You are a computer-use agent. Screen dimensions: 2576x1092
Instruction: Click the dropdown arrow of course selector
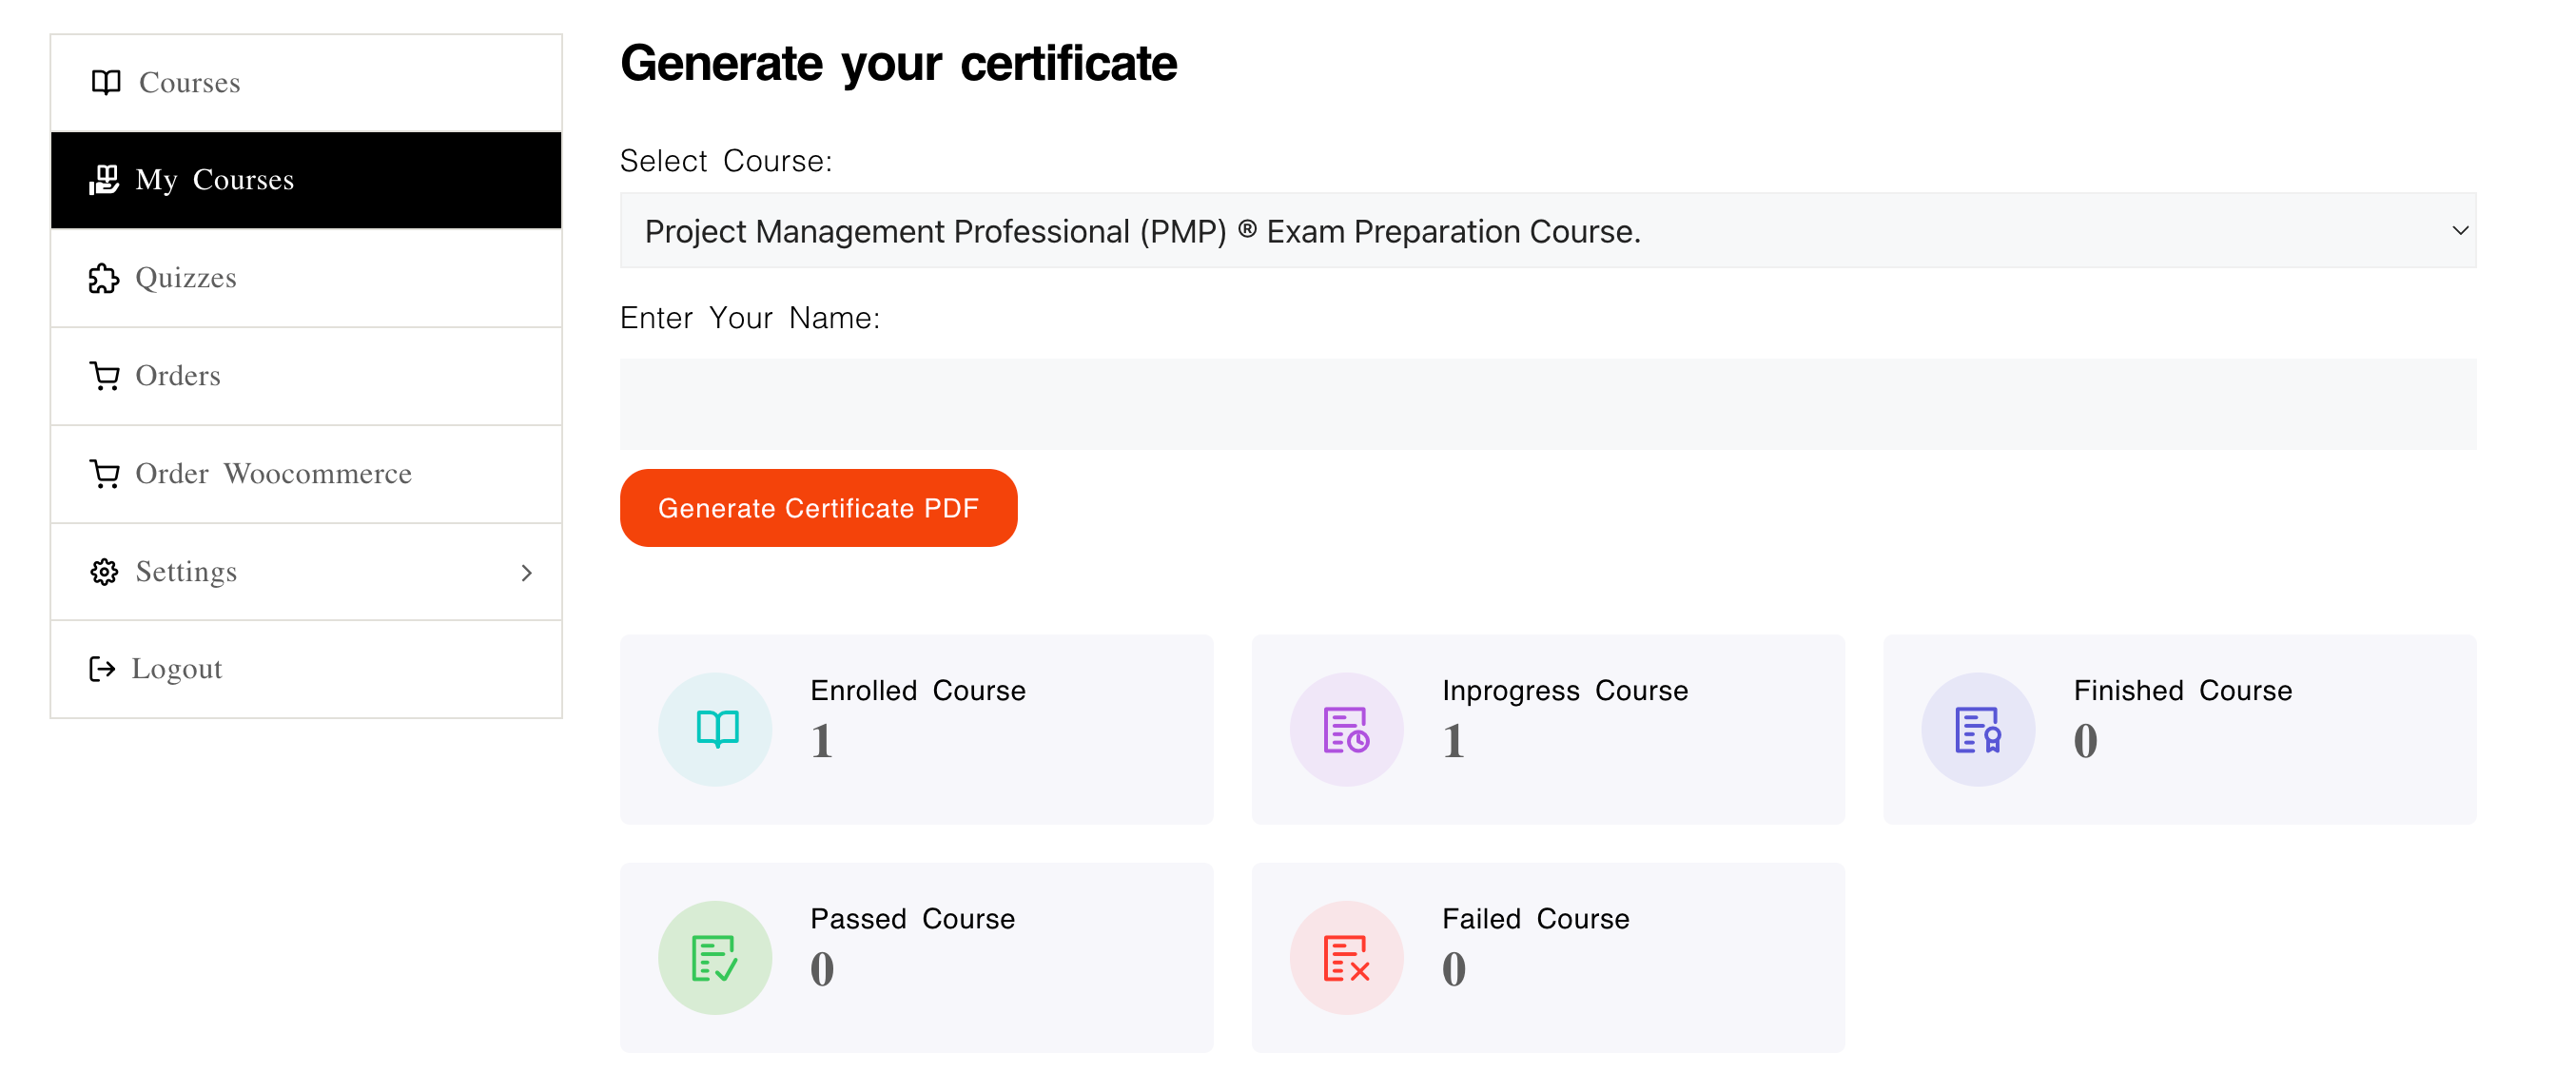pos(2459,231)
